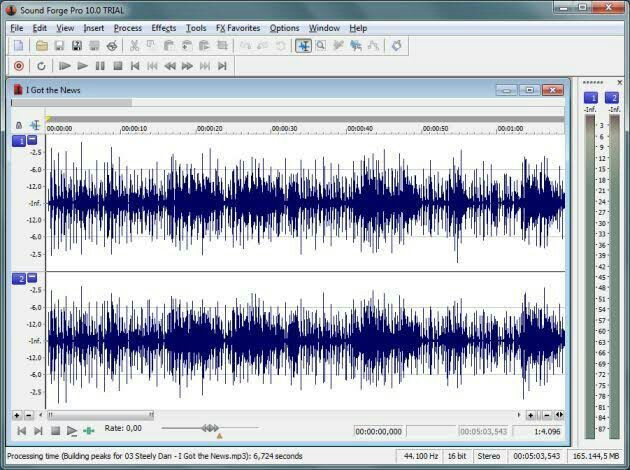Click Go to Start in data window transport
This screenshot has height=470, width=630.
[22, 431]
